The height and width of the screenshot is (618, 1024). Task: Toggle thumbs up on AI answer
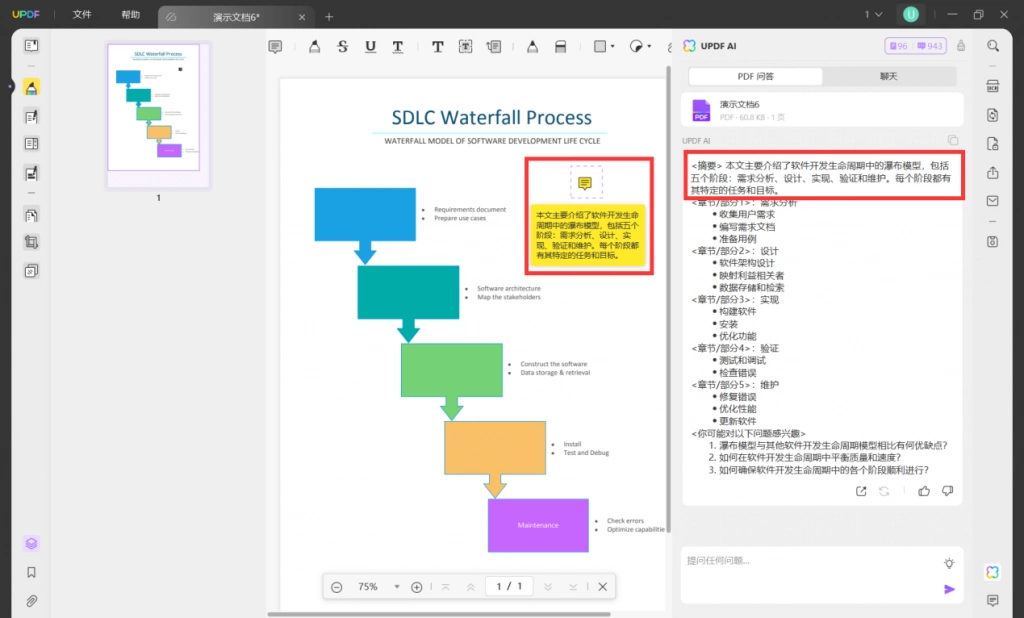pos(924,491)
